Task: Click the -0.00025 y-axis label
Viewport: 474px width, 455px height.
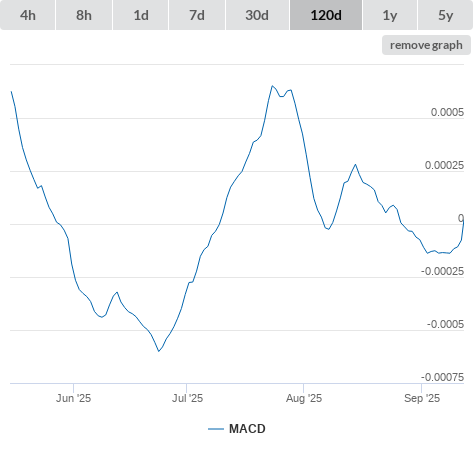Action: (443, 271)
